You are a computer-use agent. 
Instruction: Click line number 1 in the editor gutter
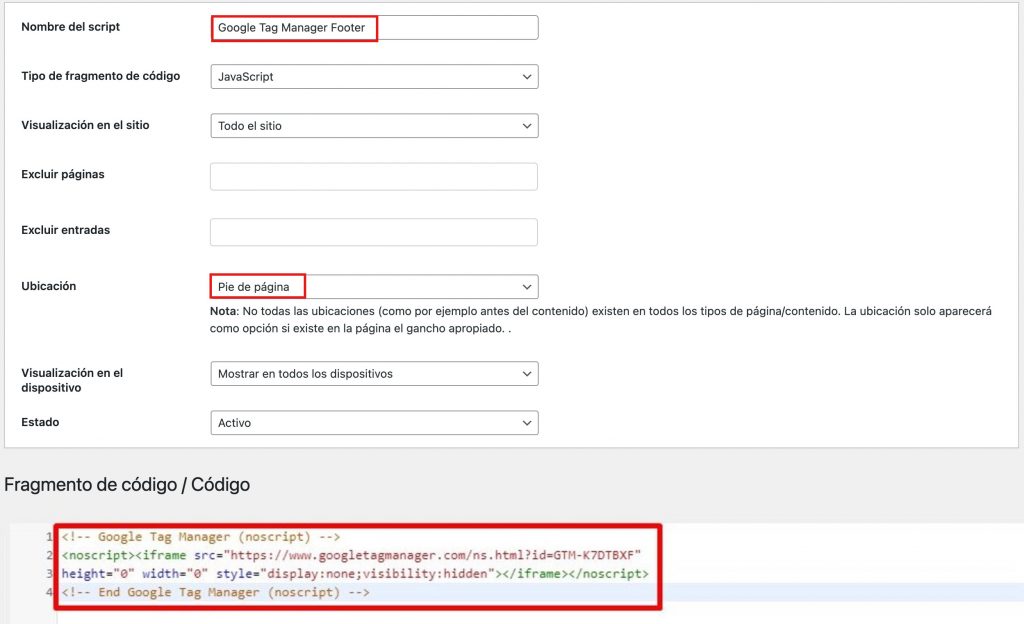[x=49, y=537]
